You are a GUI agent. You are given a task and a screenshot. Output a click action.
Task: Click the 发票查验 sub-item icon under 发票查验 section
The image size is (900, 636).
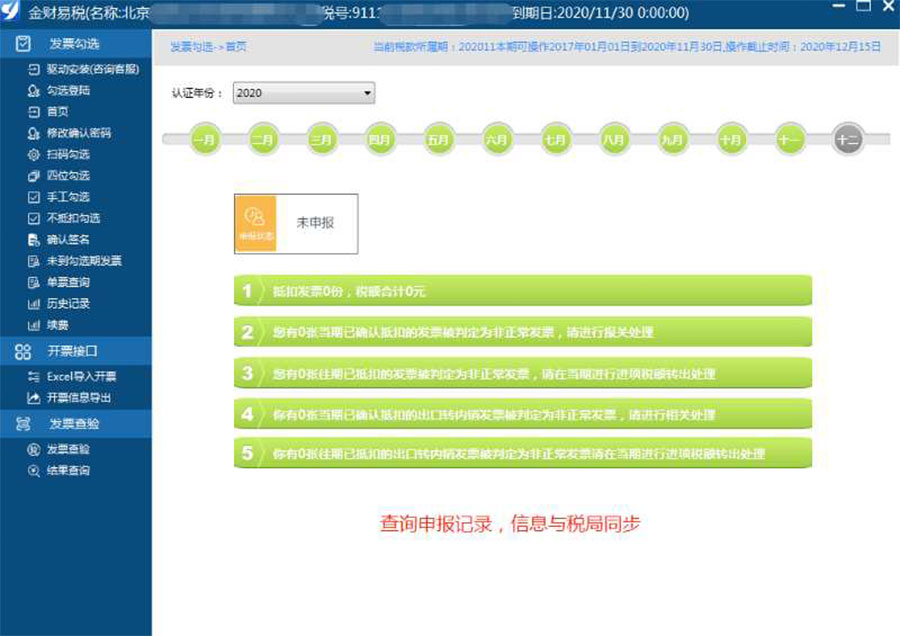pos(34,449)
